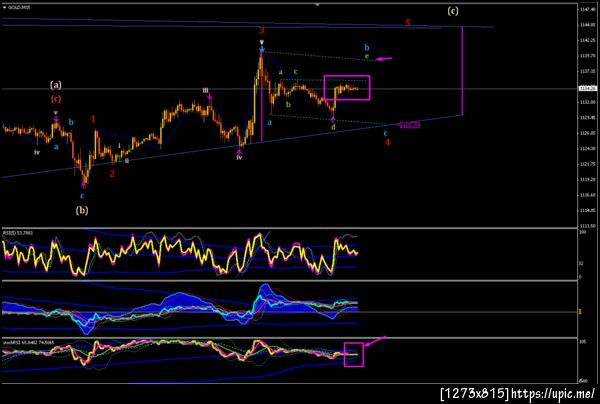Select the red wave 2 label
The image size is (600, 404).
coord(112,174)
